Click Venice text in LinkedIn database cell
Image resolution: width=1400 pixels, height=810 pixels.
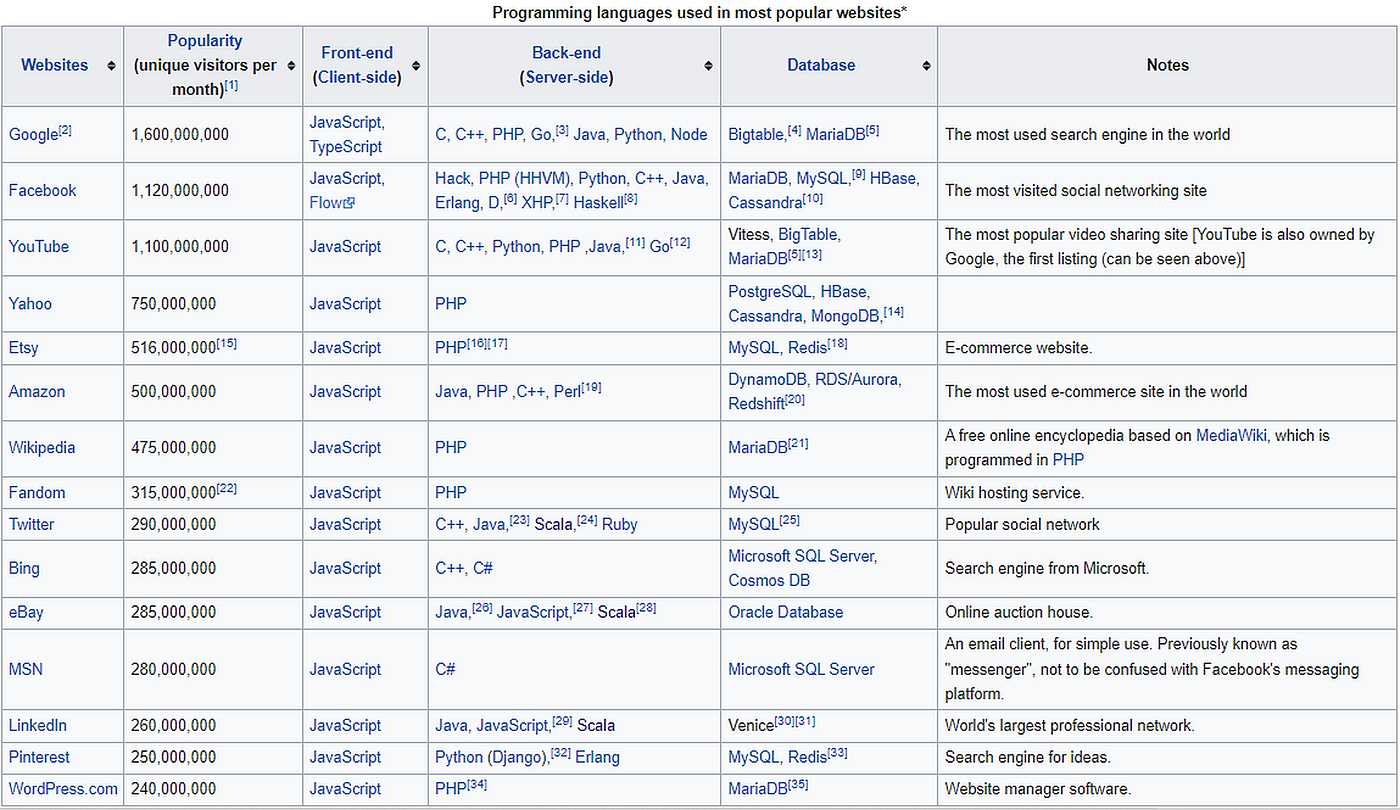pyautogui.click(x=751, y=726)
